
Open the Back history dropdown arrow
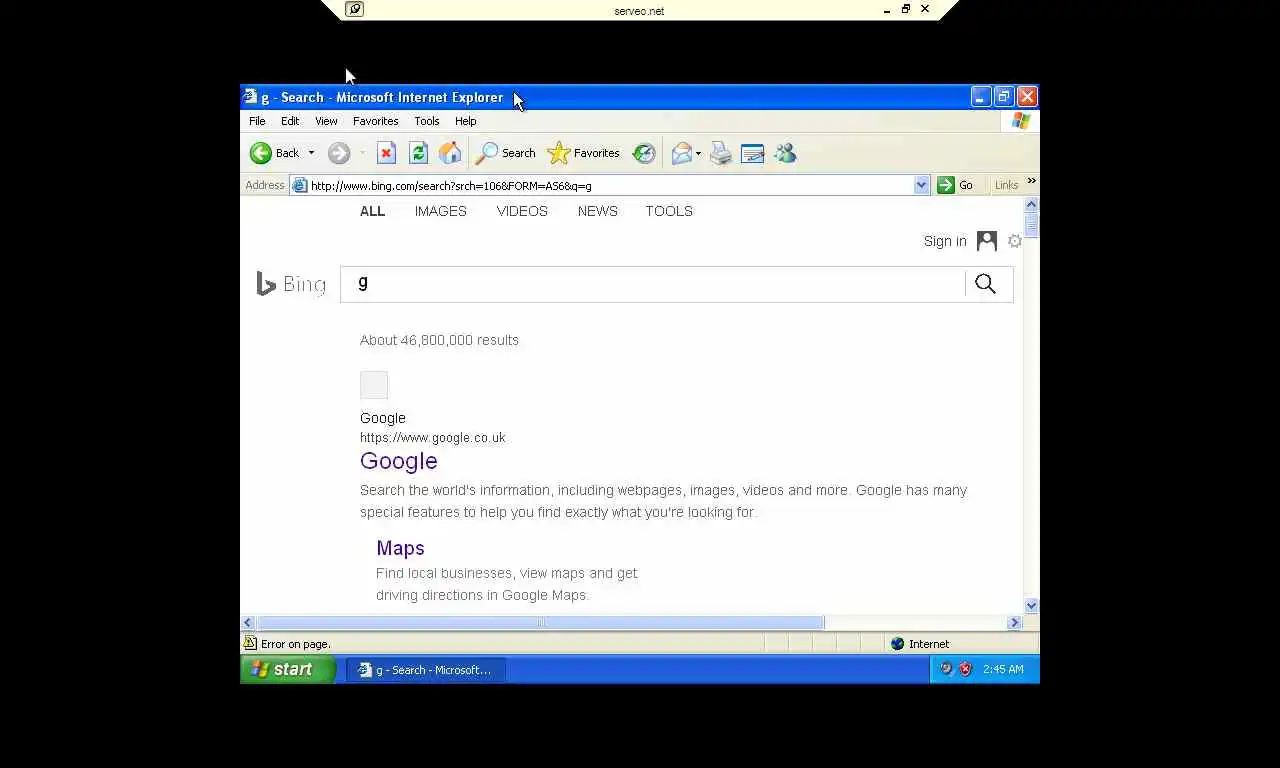(x=311, y=153)
